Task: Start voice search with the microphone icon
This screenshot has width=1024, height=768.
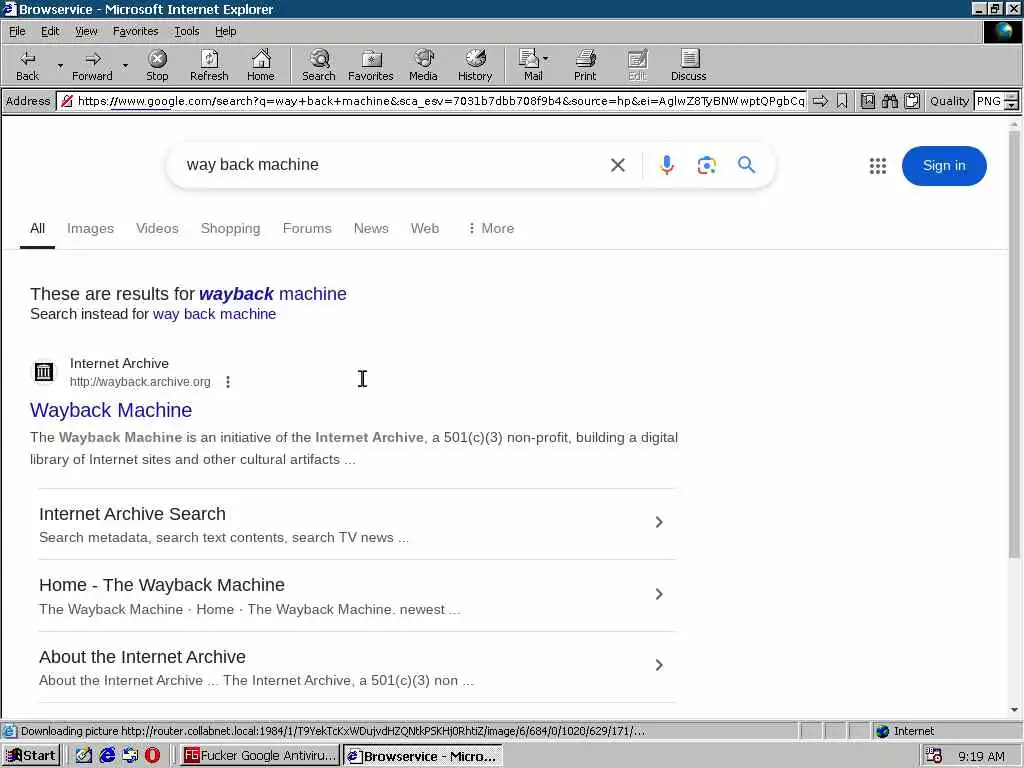Action: [666, 165]
